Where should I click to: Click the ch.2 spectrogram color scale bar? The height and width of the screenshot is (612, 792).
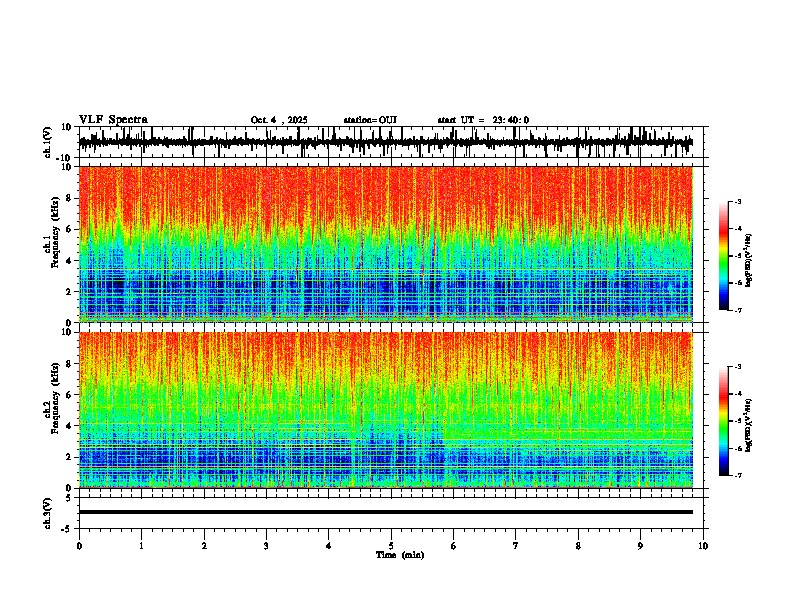tap(724, 421)
